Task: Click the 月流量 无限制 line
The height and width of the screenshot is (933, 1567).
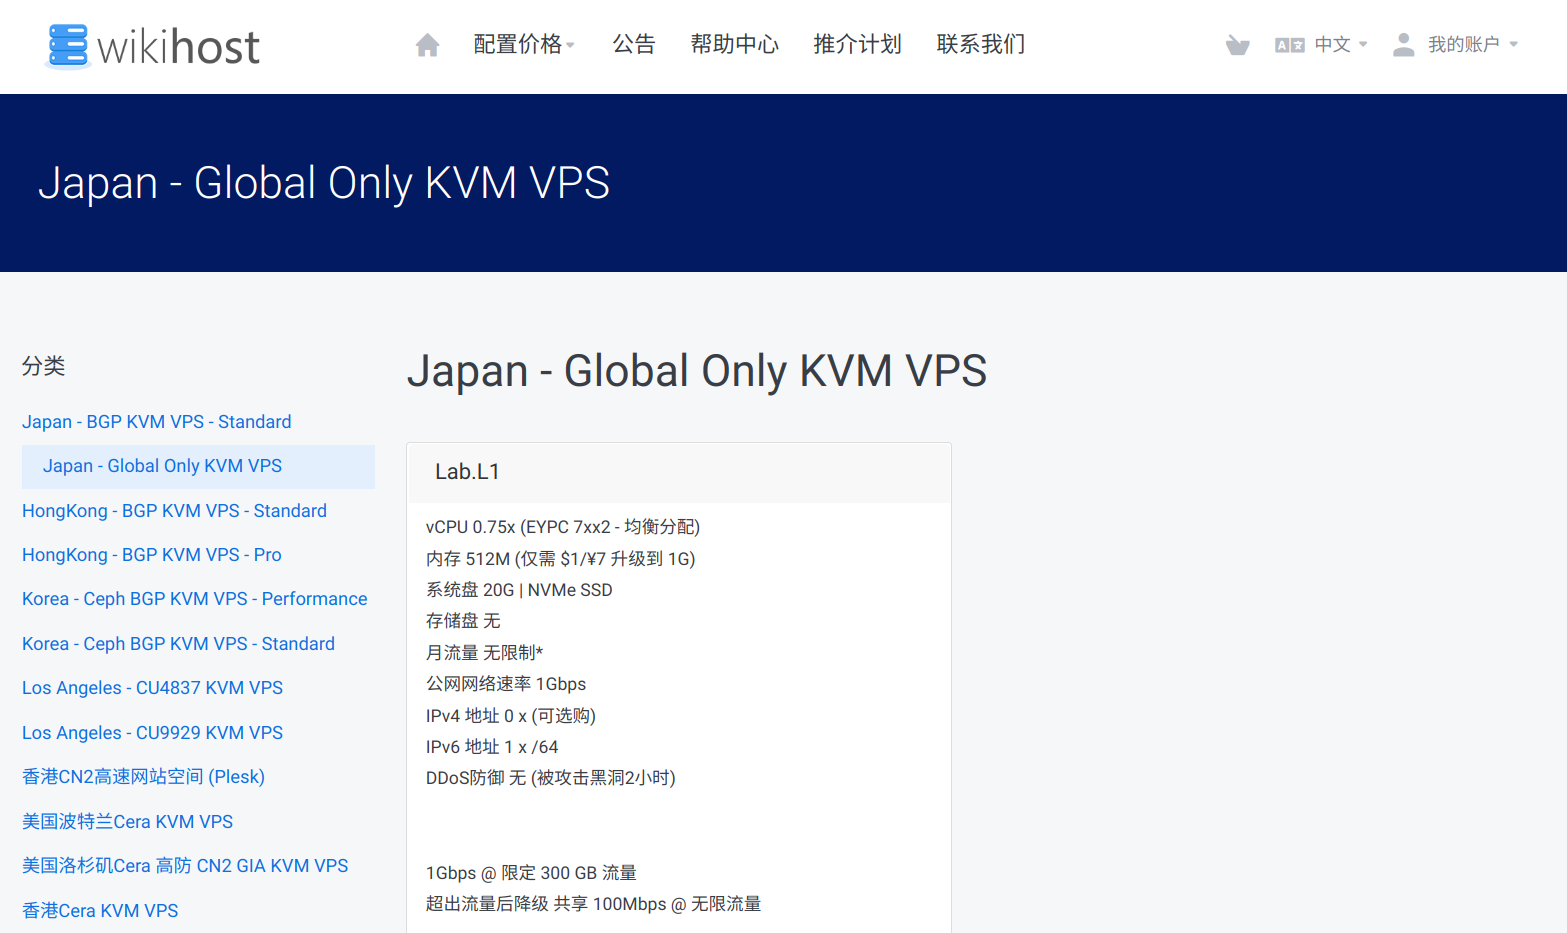Action: (484, 653)
